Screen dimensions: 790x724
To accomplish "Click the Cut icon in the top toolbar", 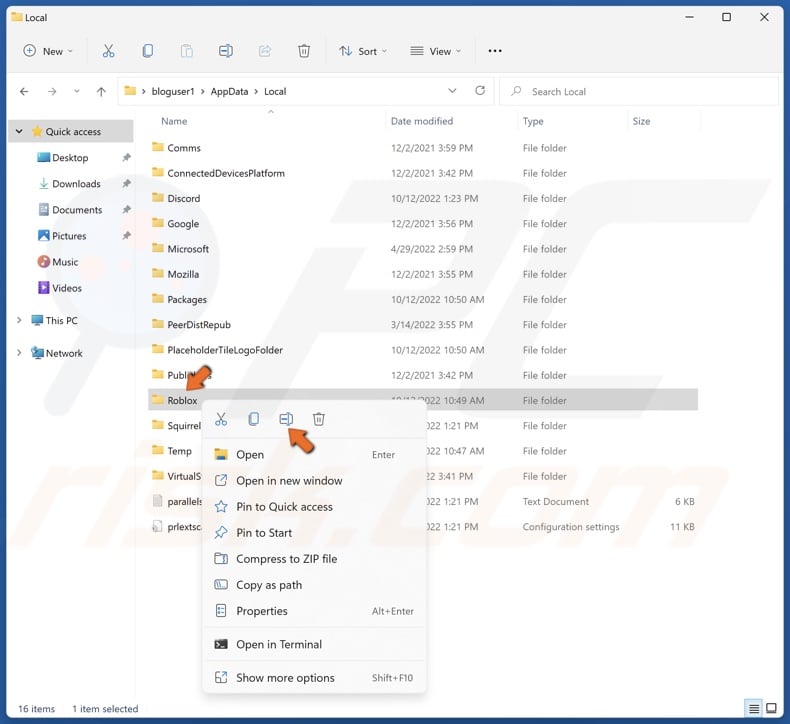I will tap(108, 51).
